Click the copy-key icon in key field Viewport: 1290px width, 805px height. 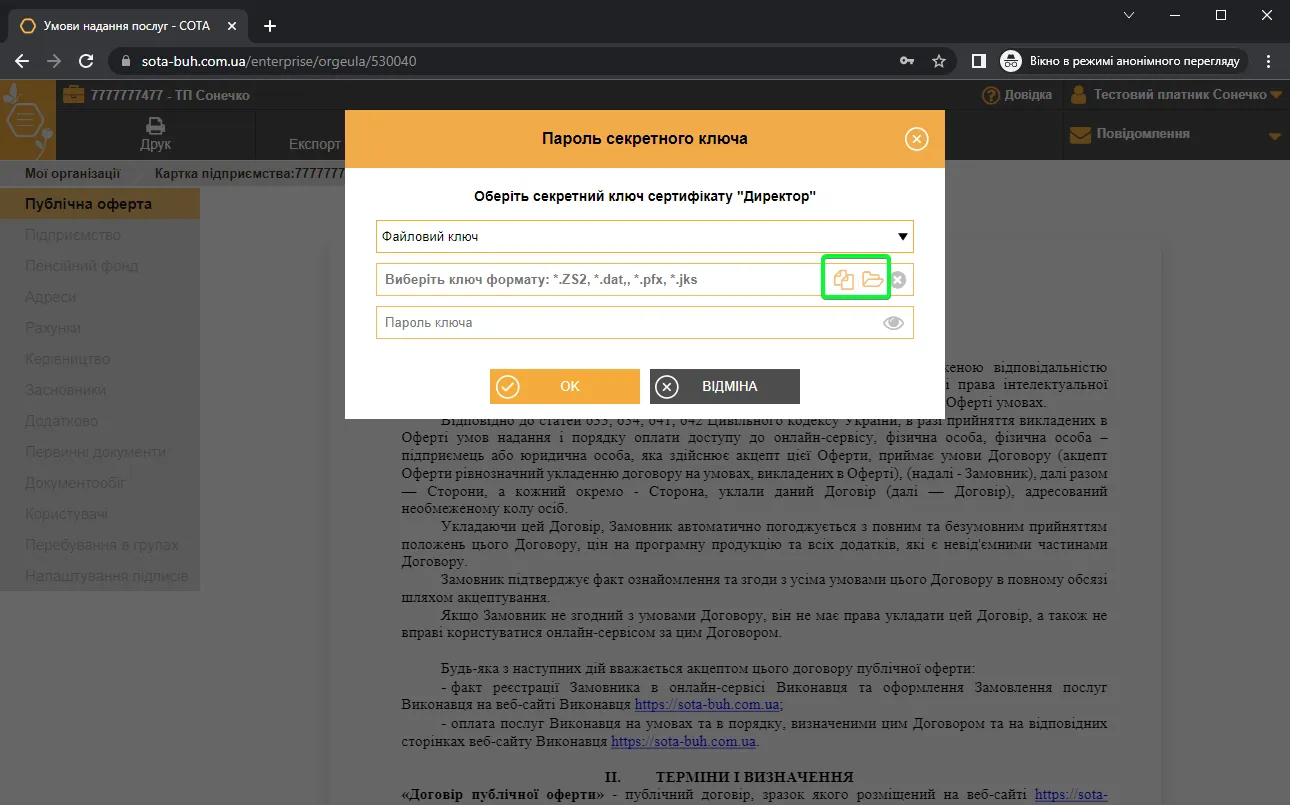pos(843,280)
